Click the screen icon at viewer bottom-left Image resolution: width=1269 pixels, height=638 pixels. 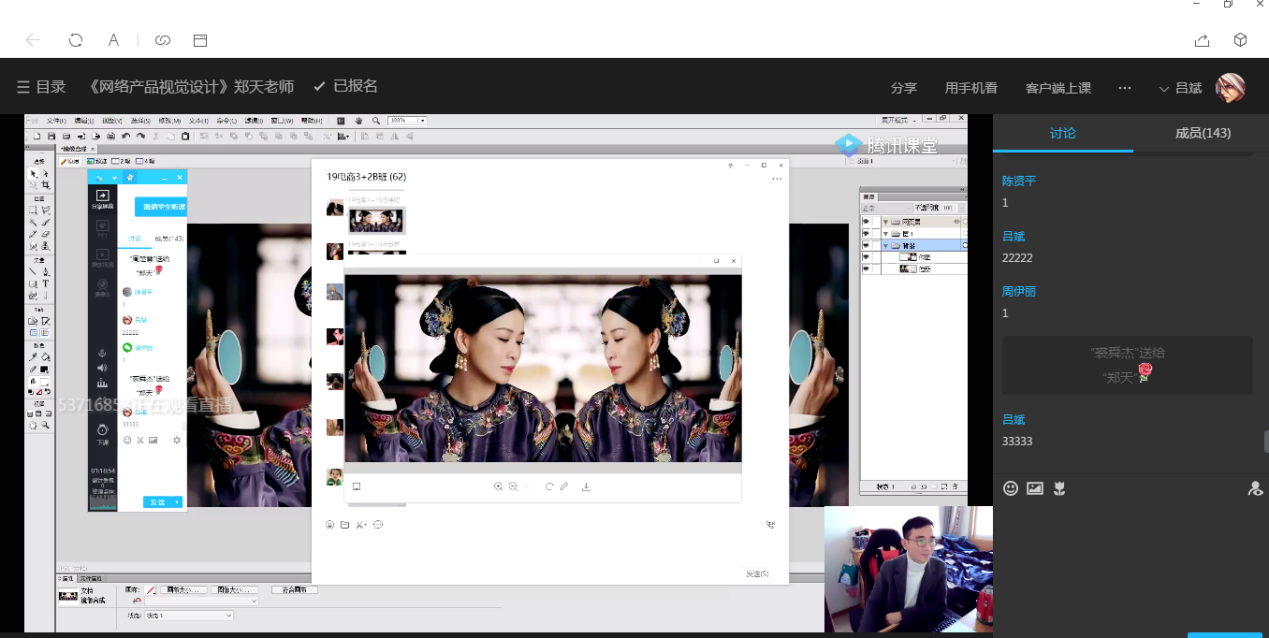(356, 486)
